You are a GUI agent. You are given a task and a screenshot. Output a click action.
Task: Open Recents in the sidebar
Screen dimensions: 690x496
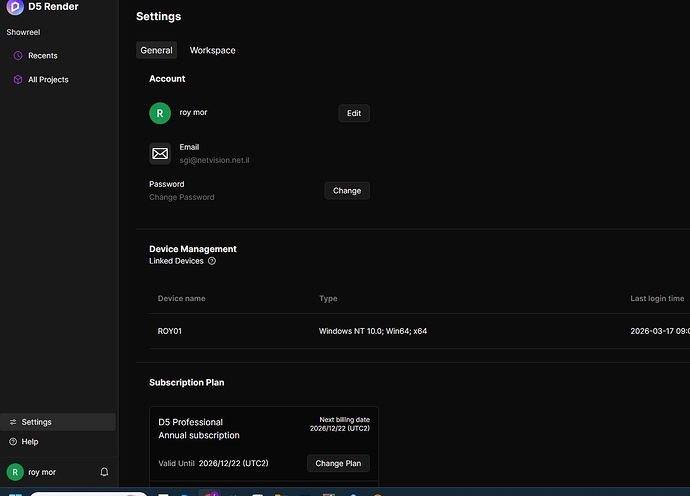43,55
